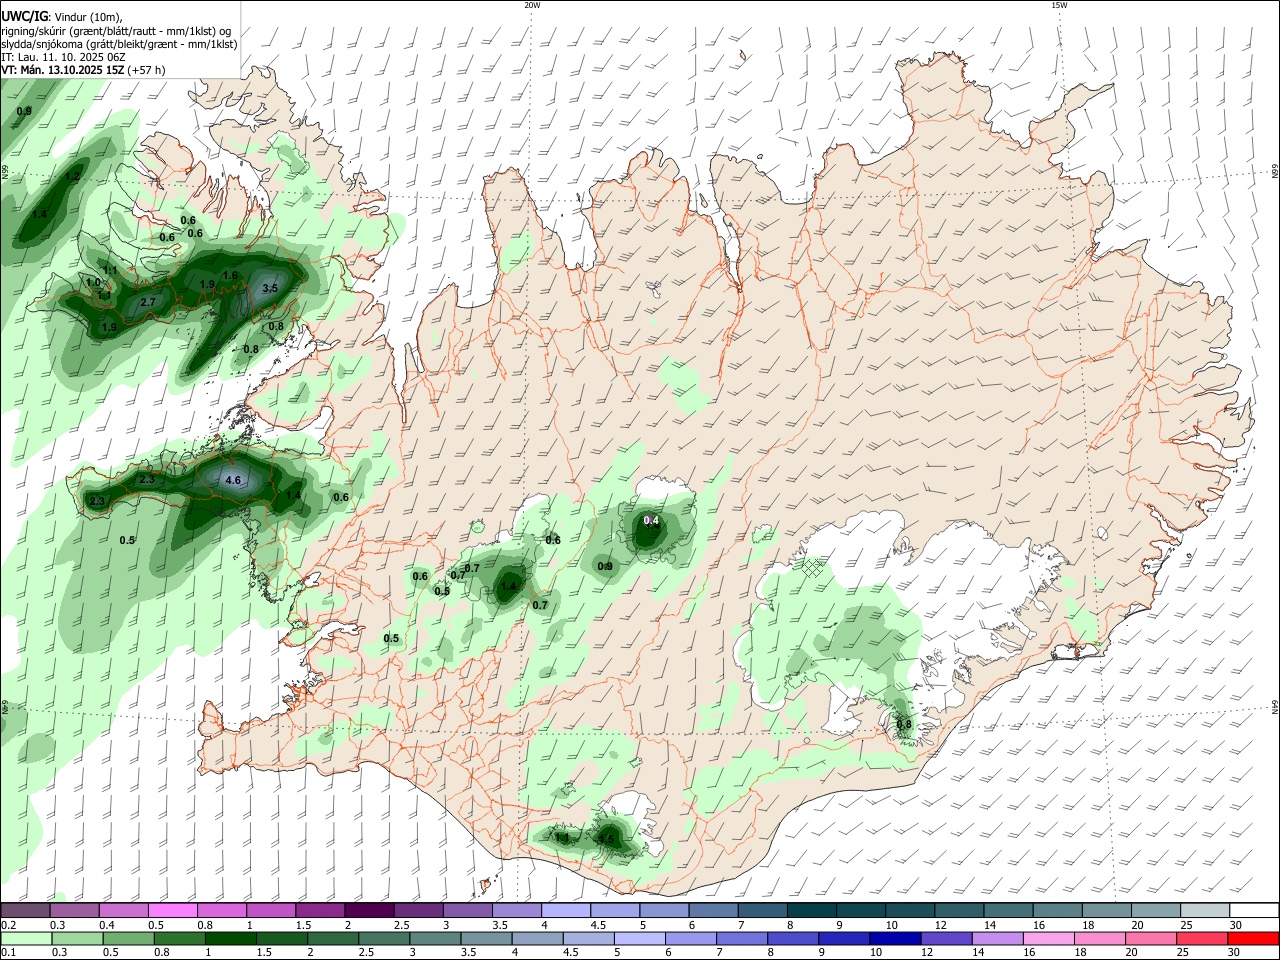Click the lower-row light pink 16–18 swatch
Viewport: 1280px width, 960px height.
[x=1048, y=938]
